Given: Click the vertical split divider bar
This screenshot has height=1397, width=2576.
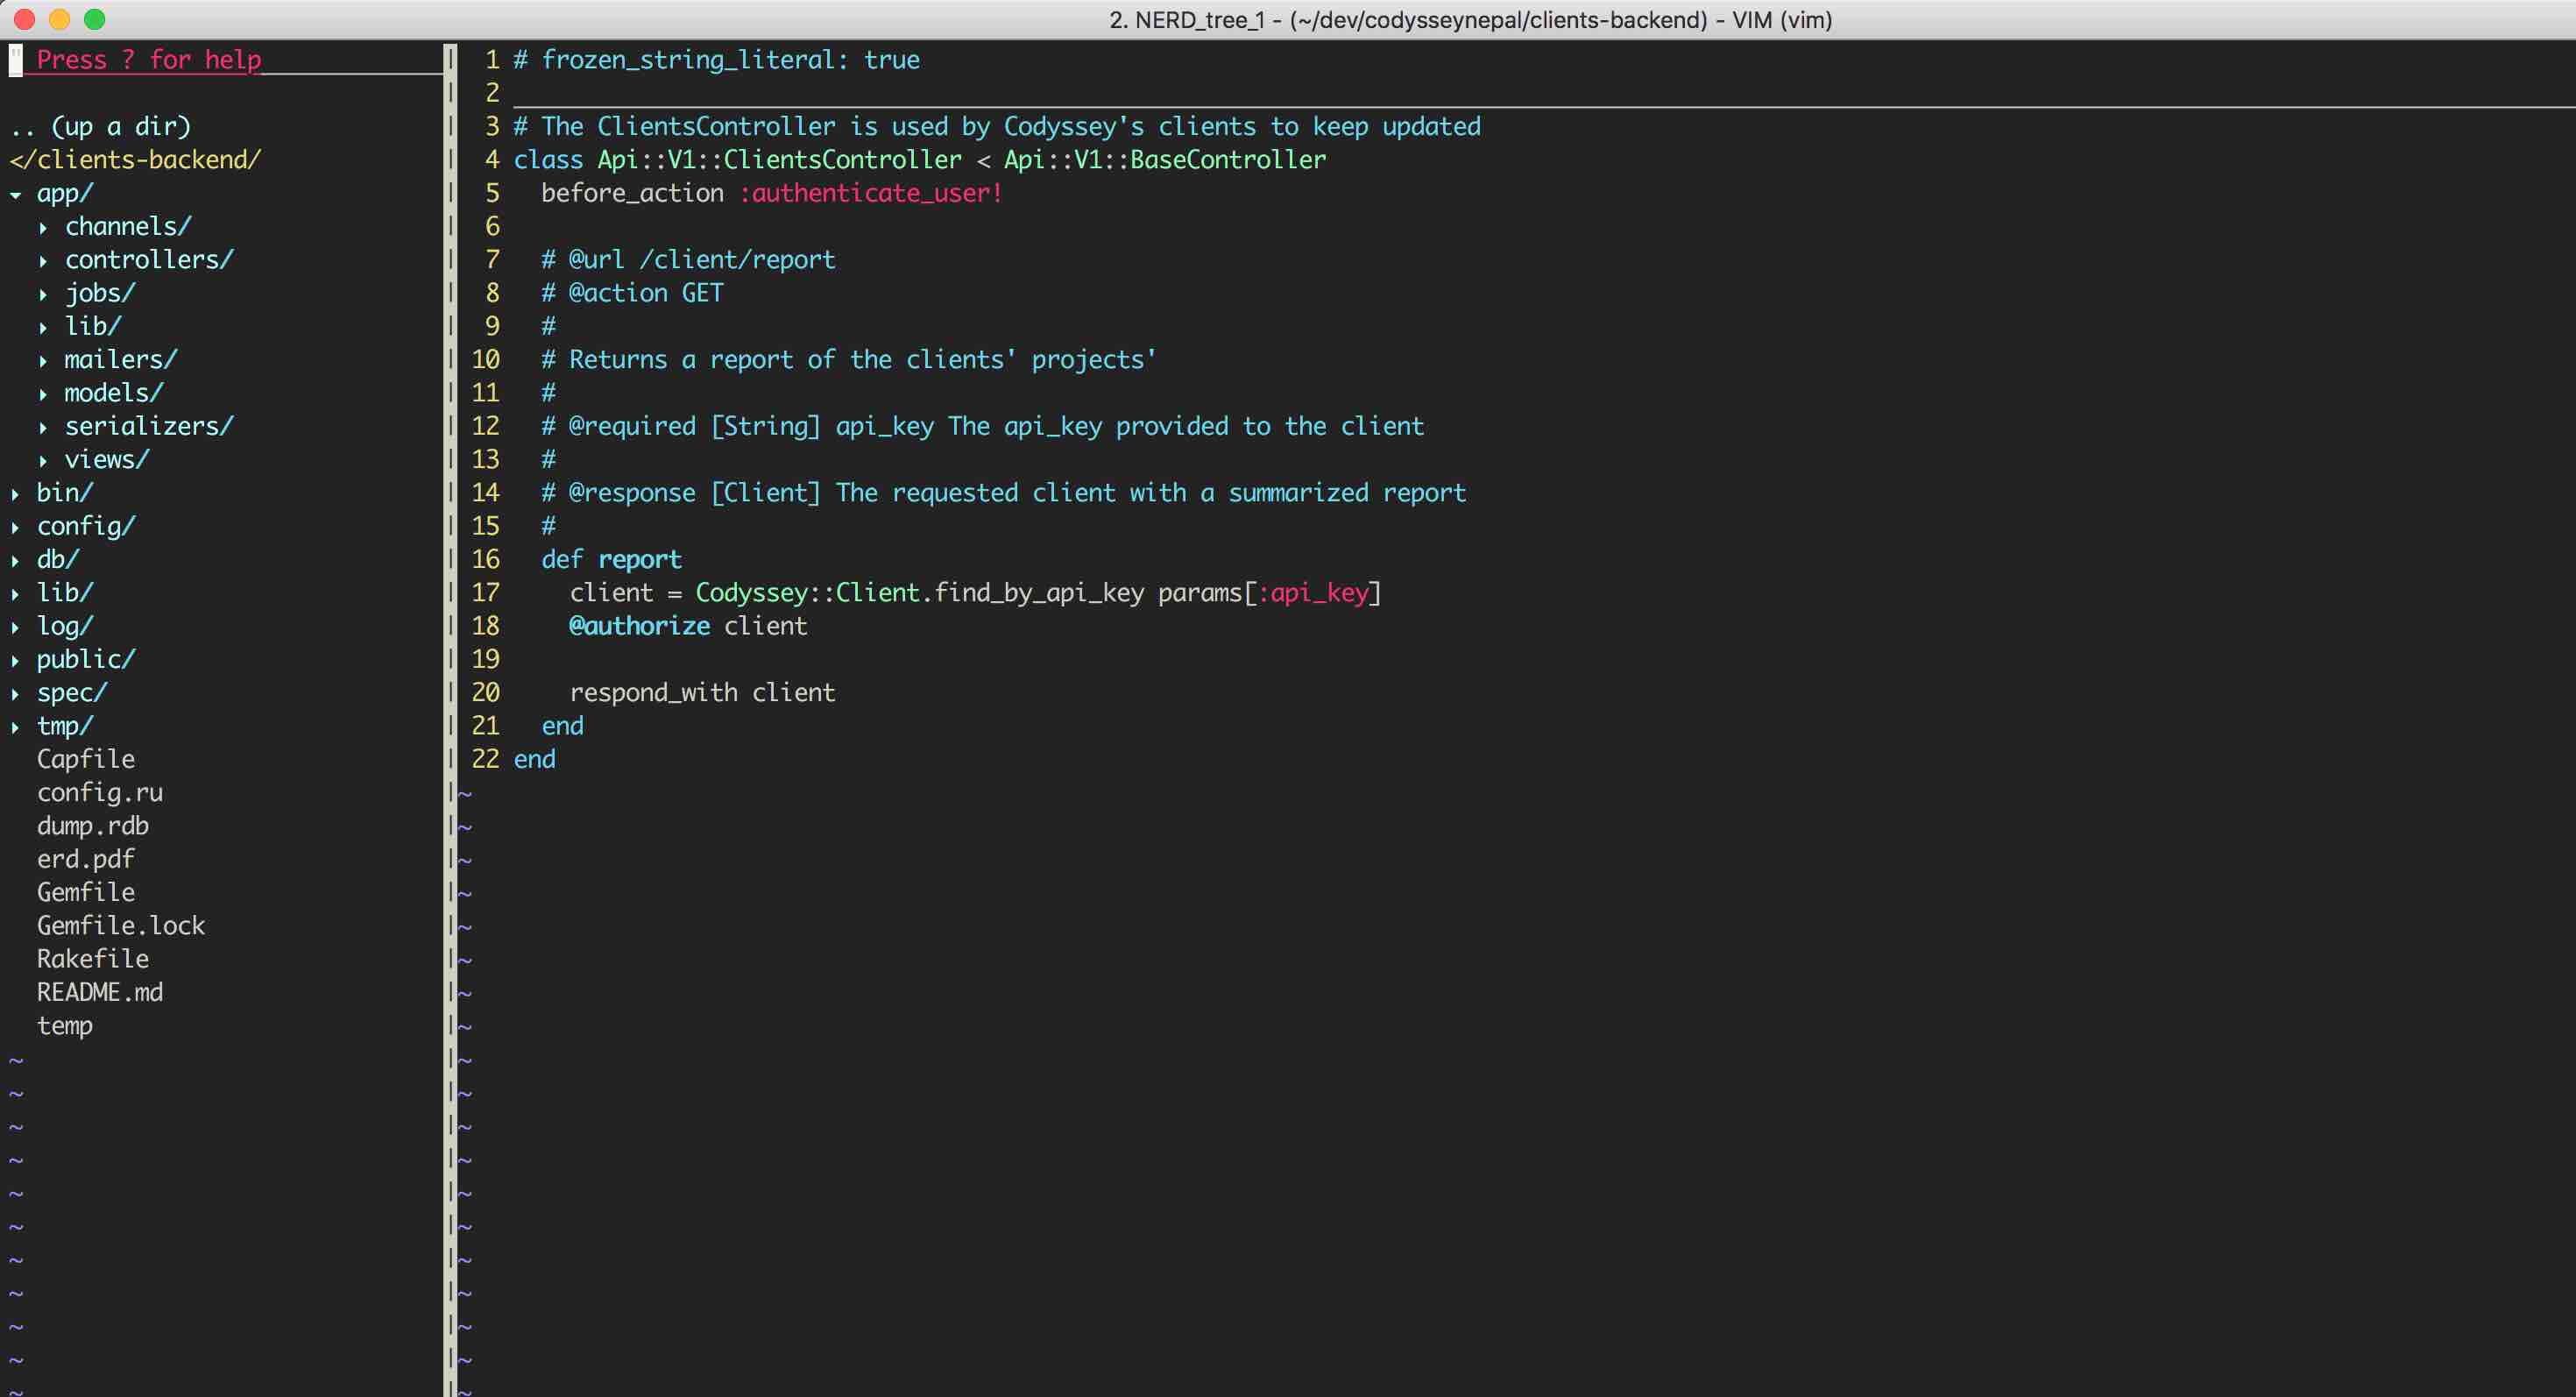Looking at the screenshot, I should [450, 700].
